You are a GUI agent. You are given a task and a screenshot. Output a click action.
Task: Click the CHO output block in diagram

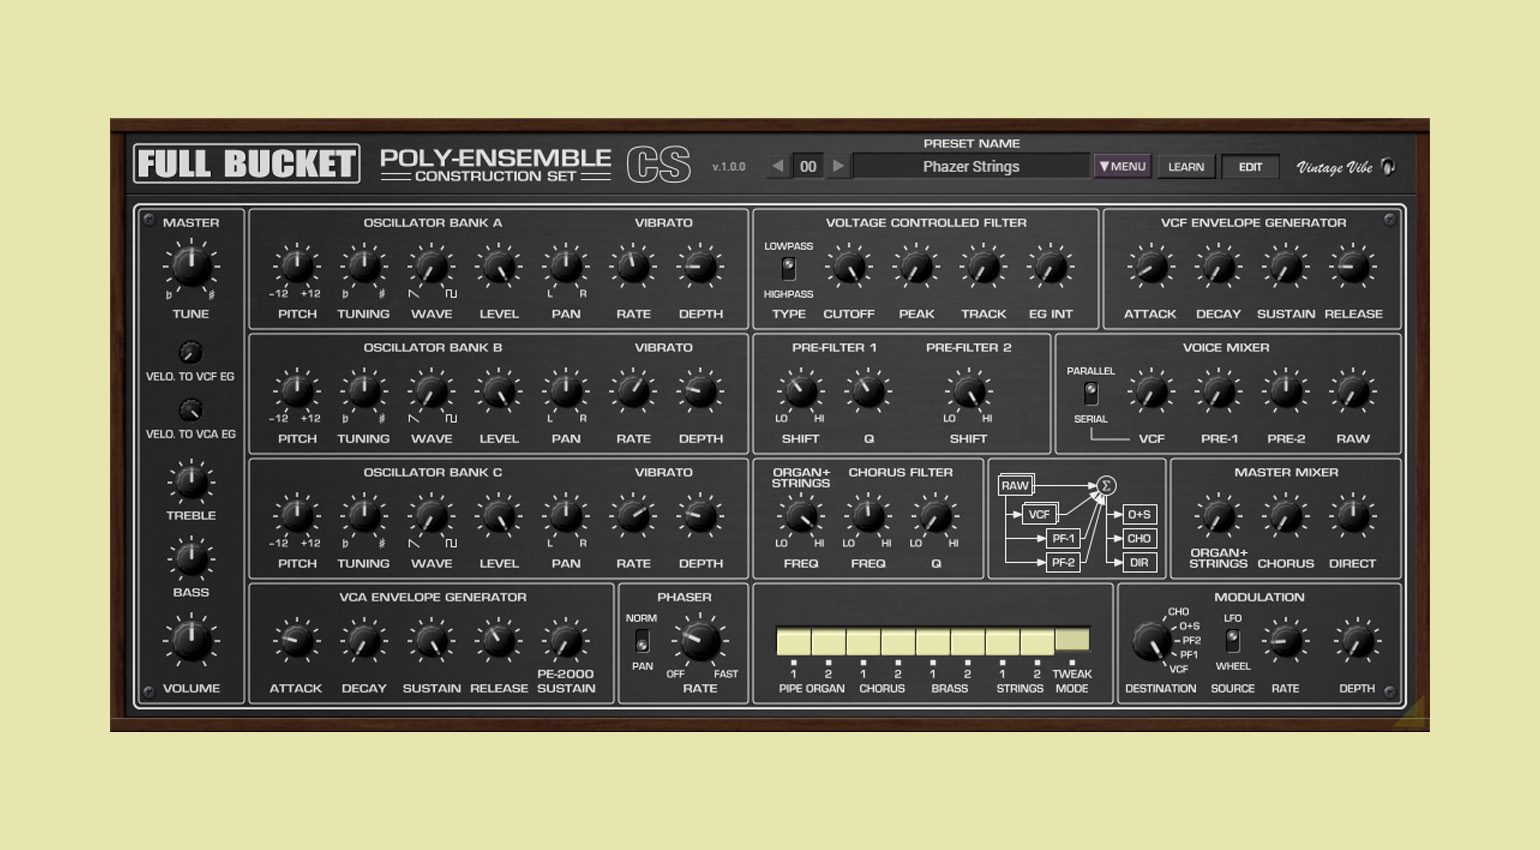[1139, 538]
